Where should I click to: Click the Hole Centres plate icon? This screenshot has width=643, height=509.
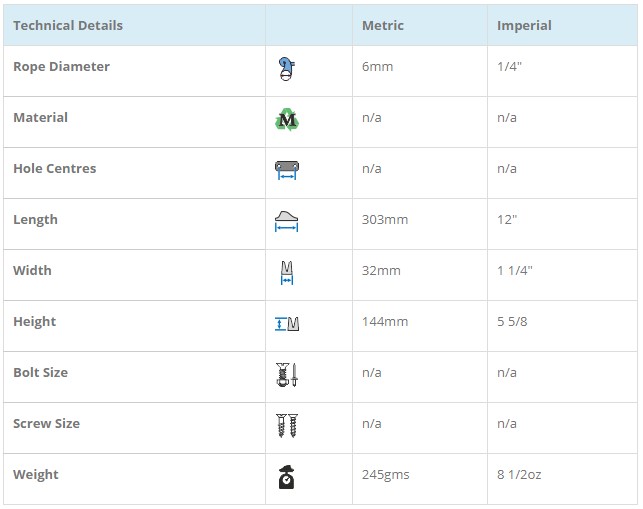(x=287, y=171)
